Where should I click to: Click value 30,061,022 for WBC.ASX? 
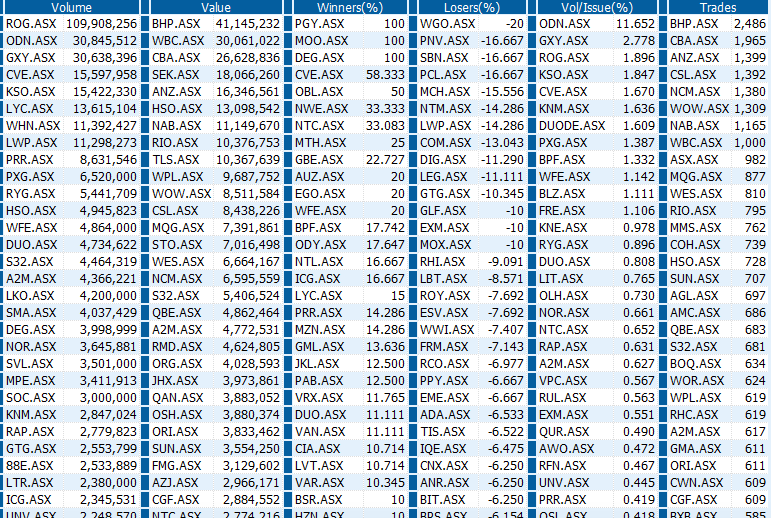pos(248,41)
